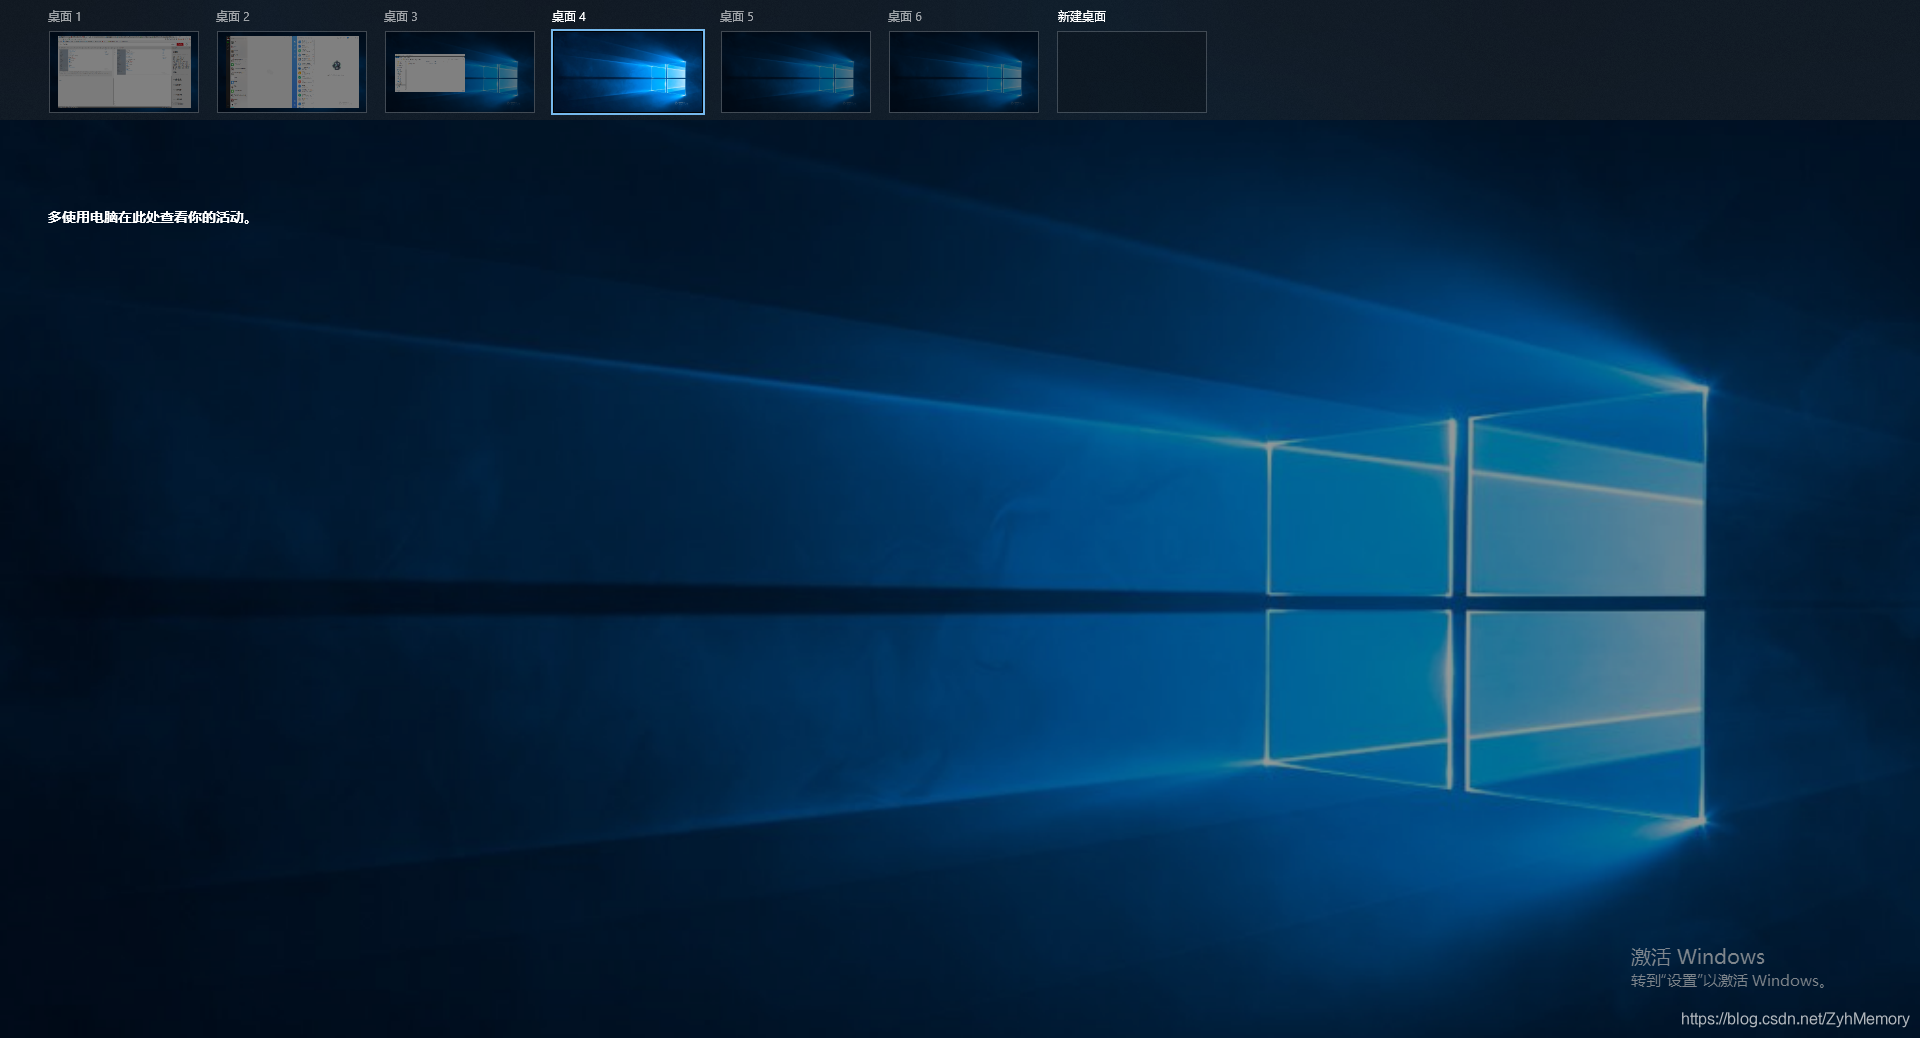Click the 桌面 3 label text
Screen dimensions: 1920x1038
401,17
